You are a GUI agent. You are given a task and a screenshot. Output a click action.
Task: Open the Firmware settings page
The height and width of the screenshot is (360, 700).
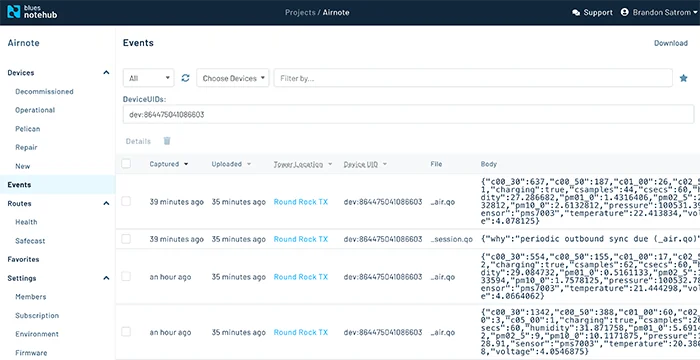(x=31, y=353)
